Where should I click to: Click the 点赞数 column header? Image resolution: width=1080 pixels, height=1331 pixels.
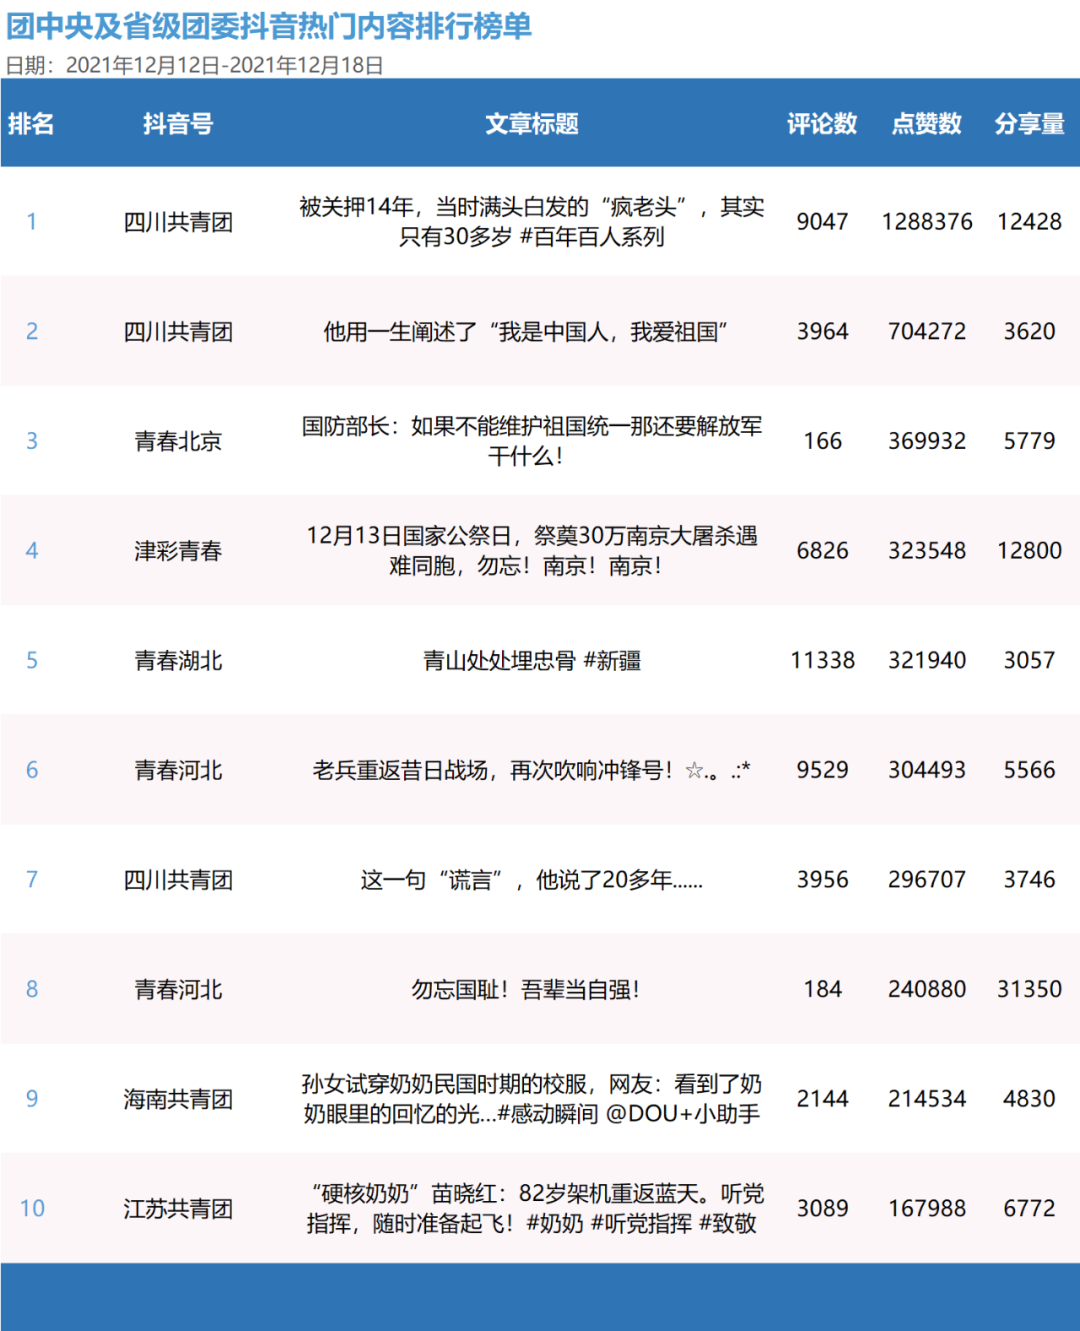pos(925,125)
